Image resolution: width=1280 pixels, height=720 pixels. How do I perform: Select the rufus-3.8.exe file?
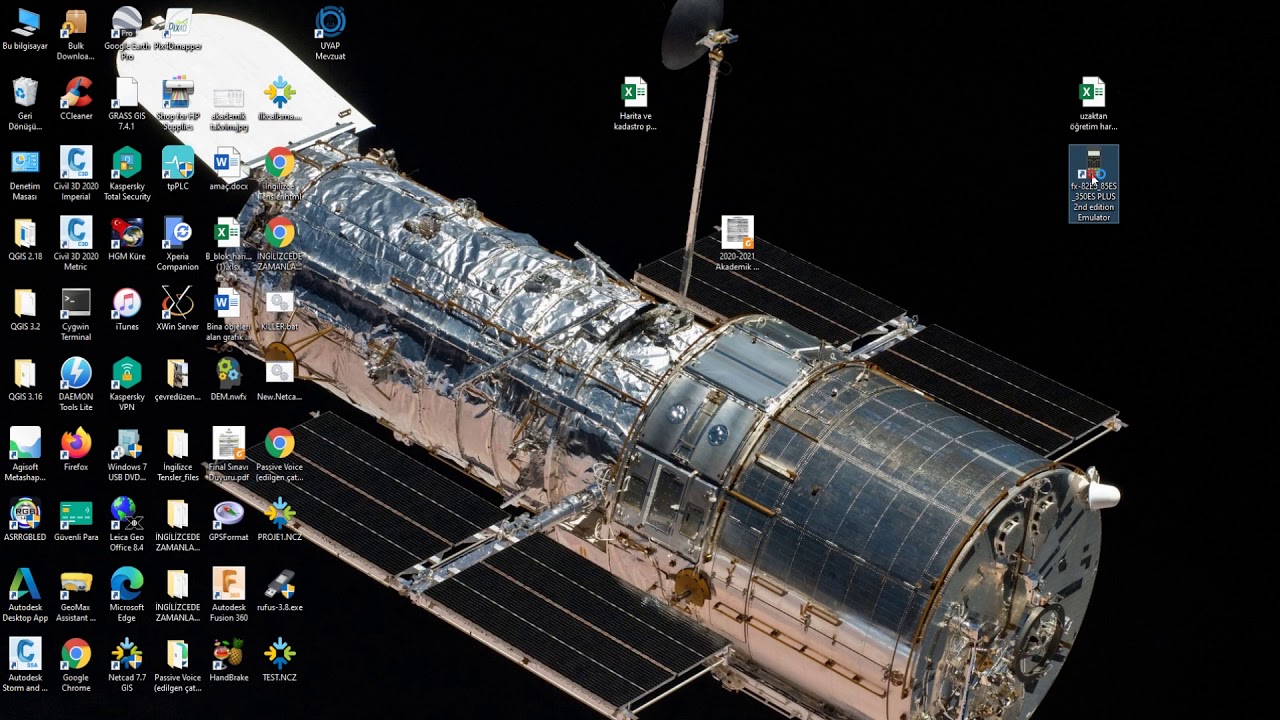coord(280,589)
